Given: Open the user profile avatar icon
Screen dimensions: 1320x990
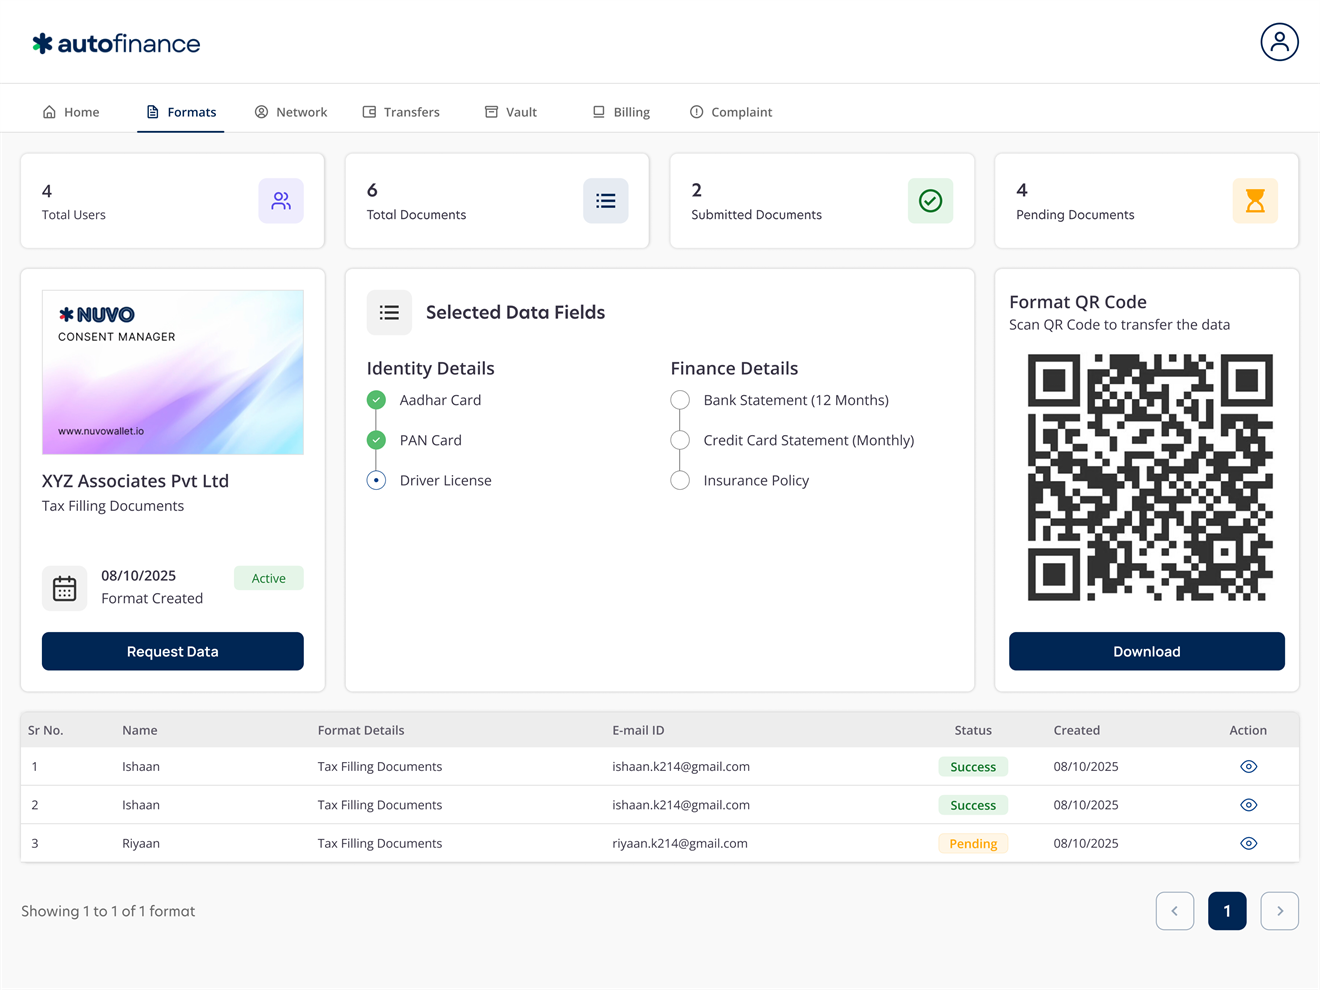Looking at the screenshot, I should coord(1279,42).
